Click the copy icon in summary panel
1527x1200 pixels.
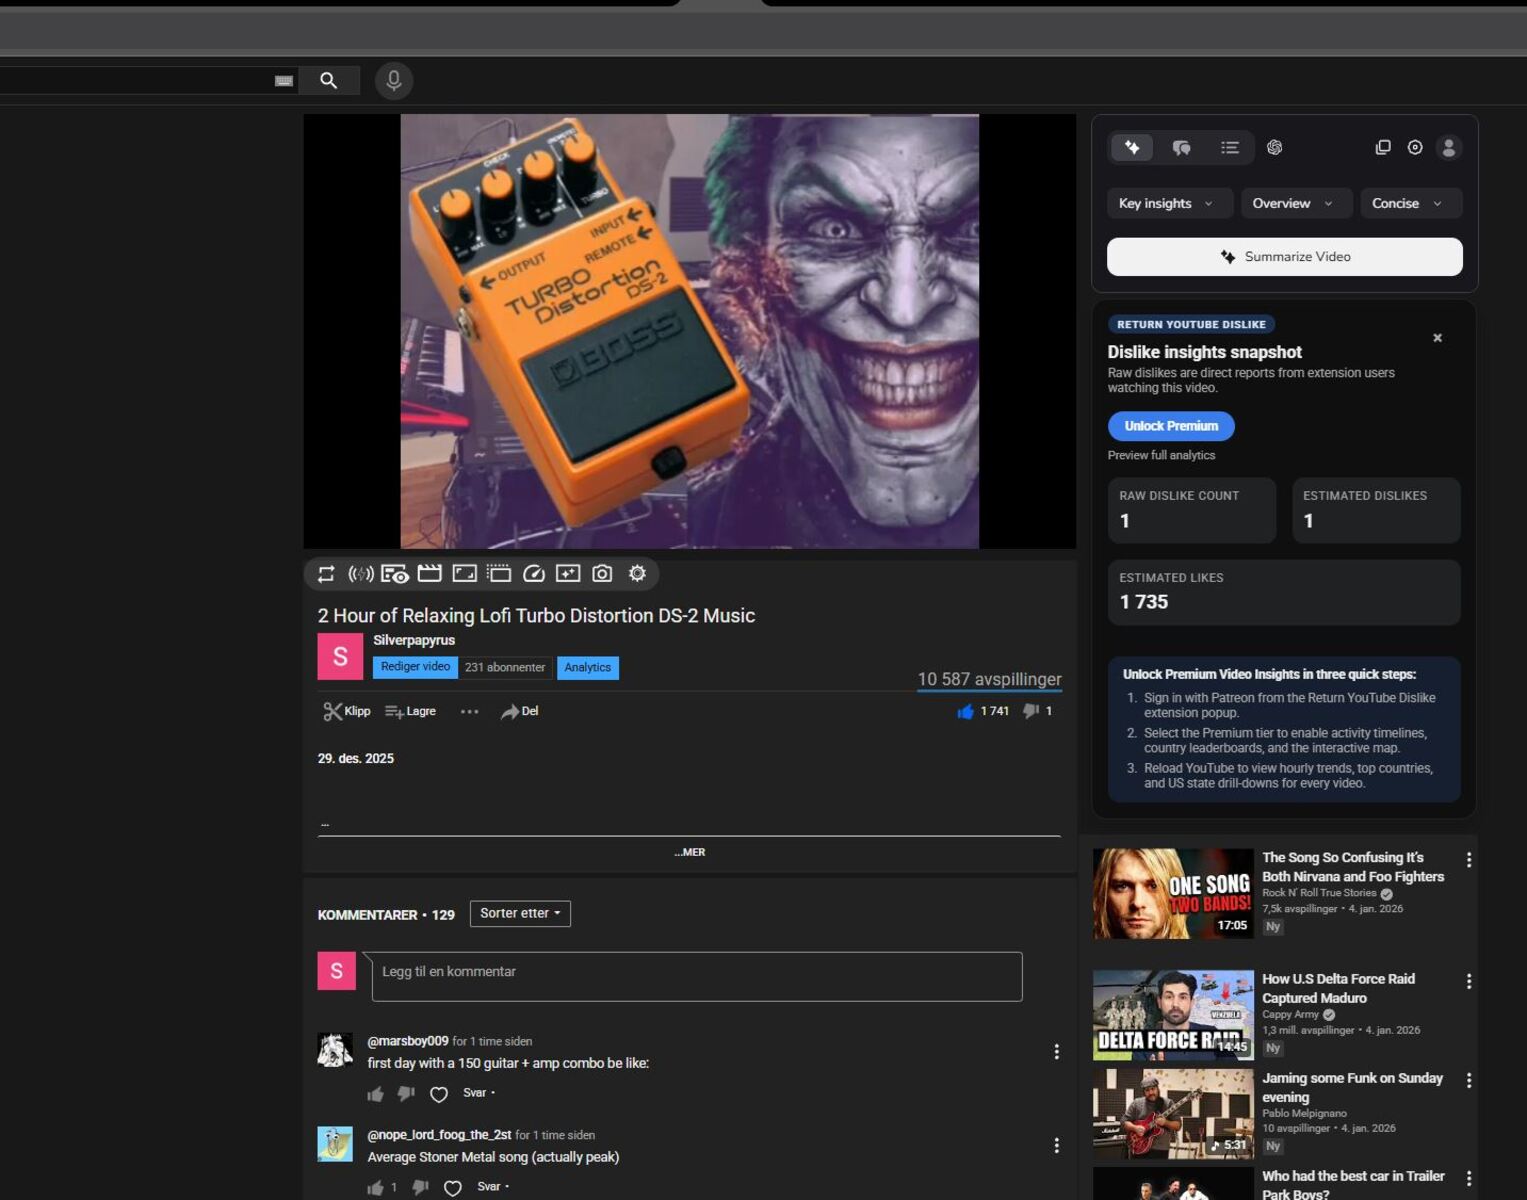click(x=1383, y=148)
